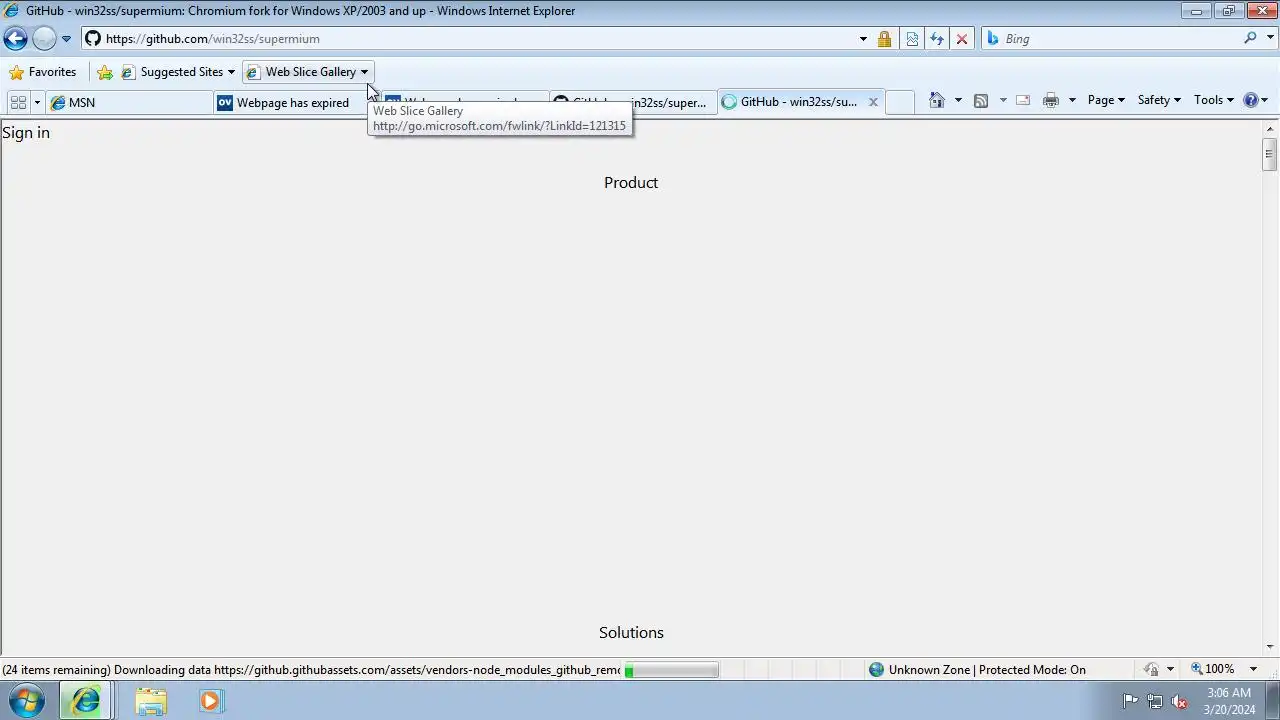Click the Sign in link on page
Viewport: 1280px width, 720px height.
(26, 133)
